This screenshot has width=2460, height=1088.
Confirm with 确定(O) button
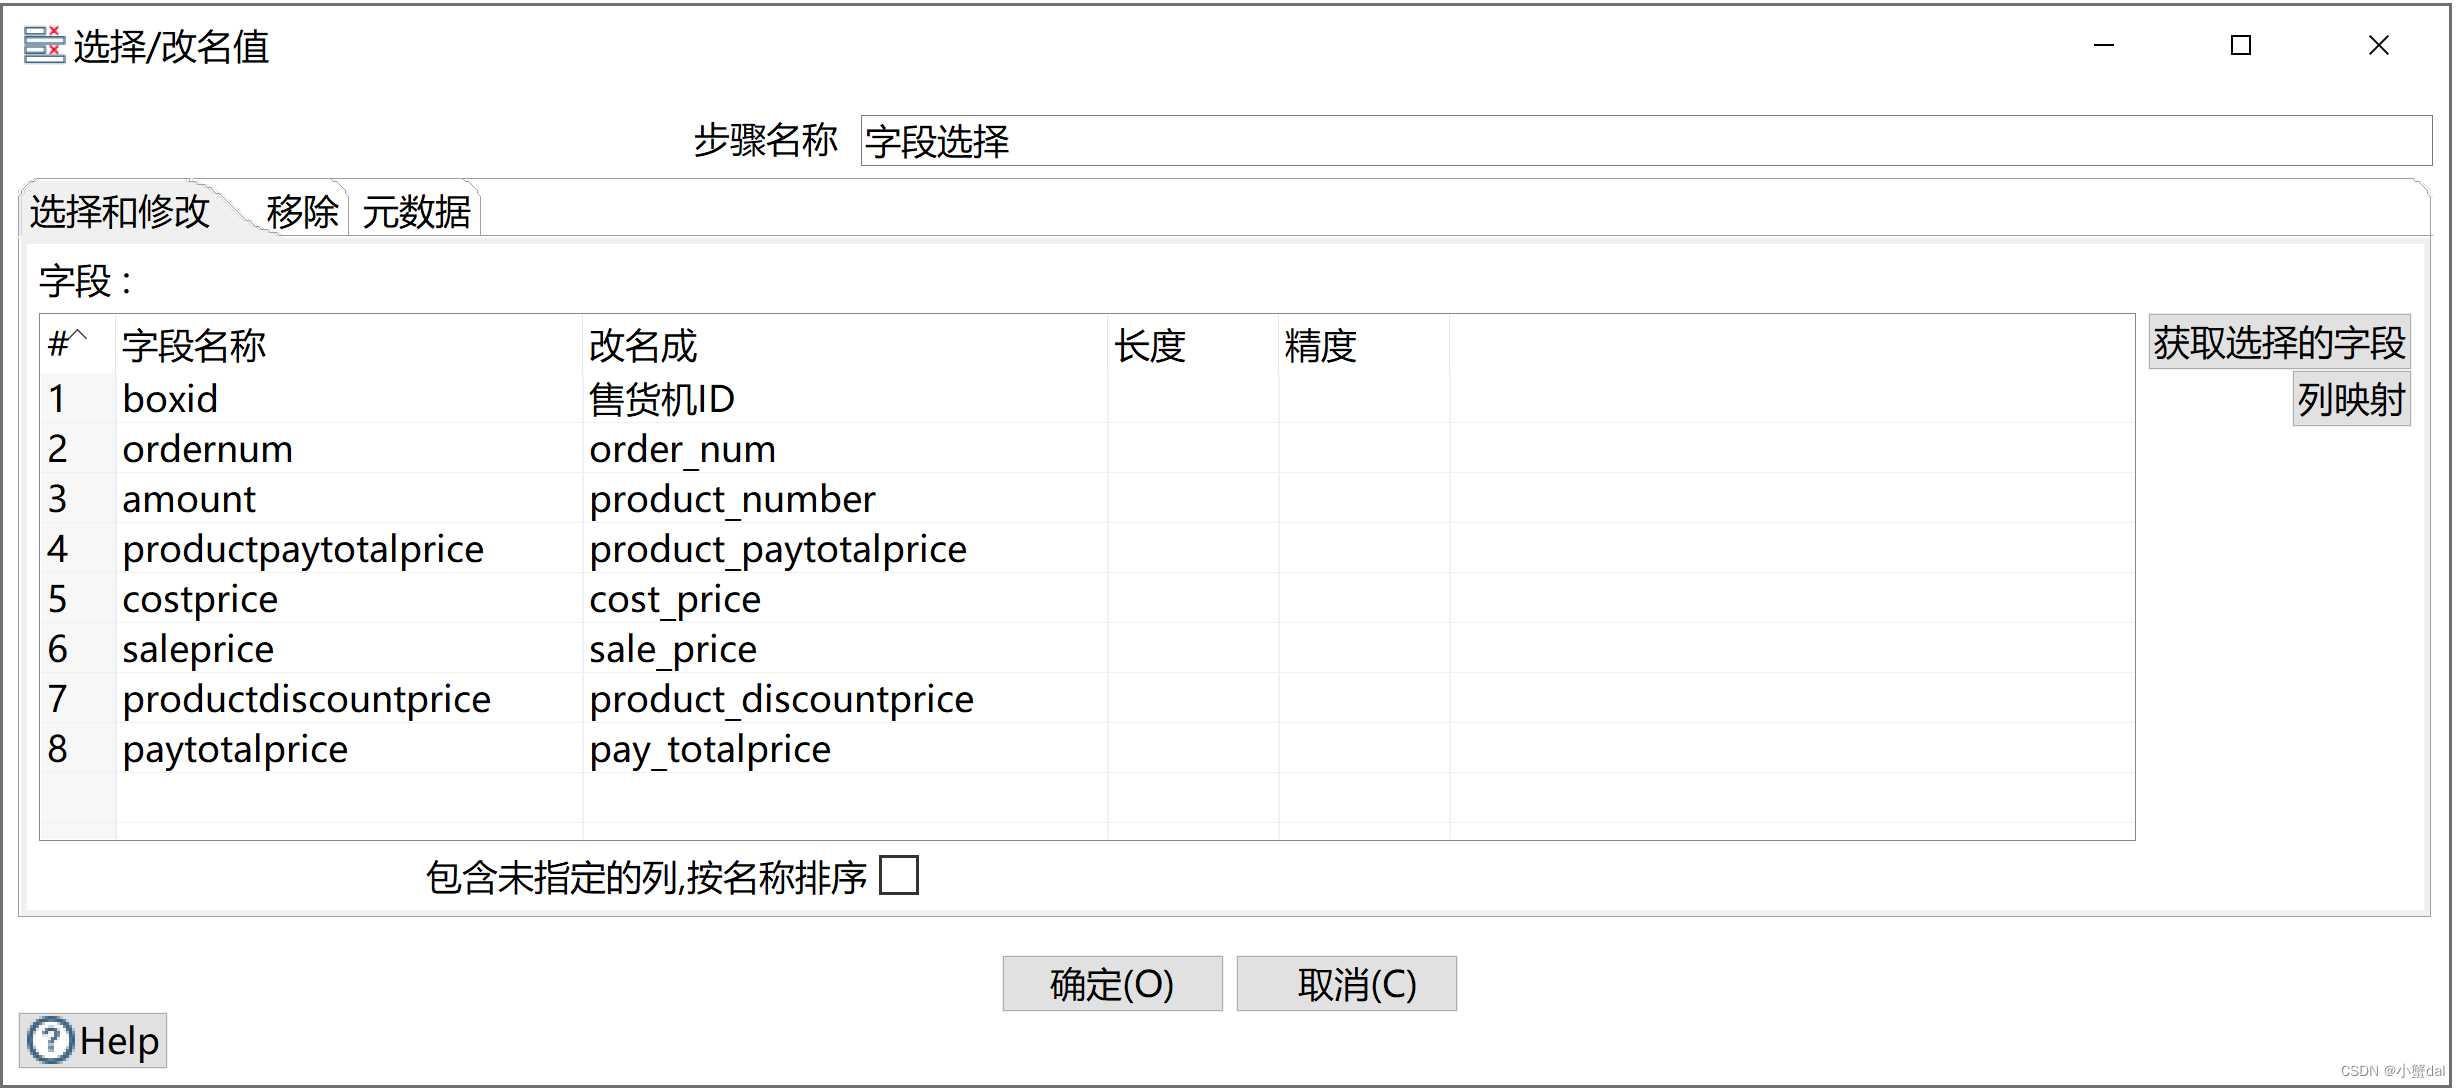[1112, 984]
